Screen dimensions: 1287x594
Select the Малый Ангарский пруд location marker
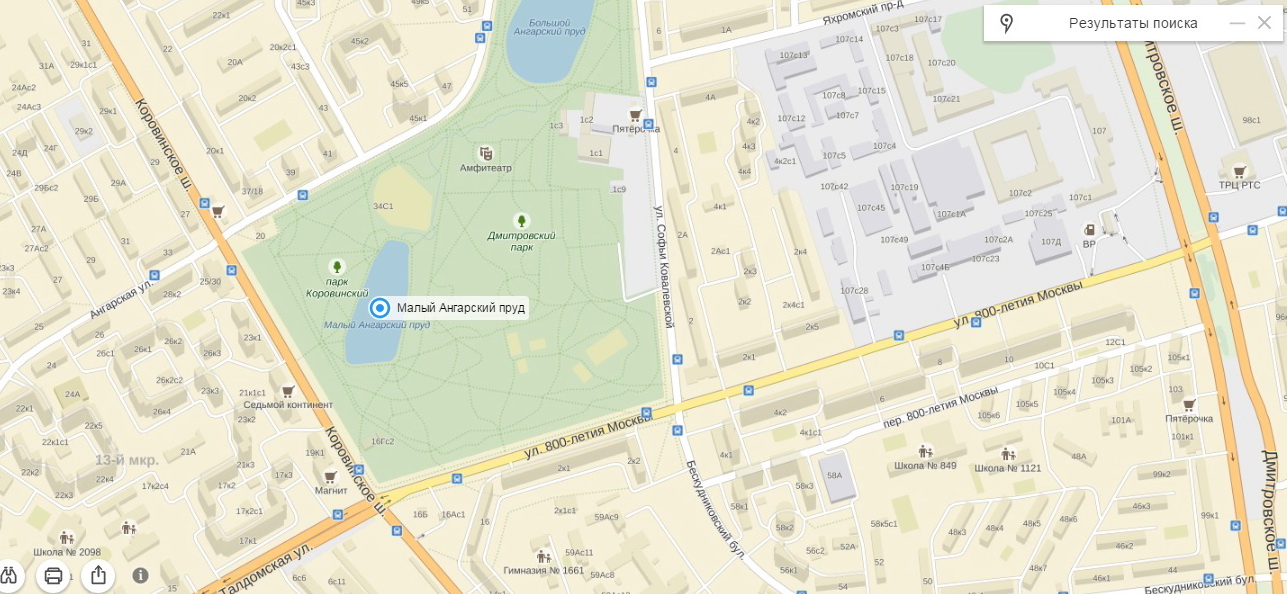(379, 308)
